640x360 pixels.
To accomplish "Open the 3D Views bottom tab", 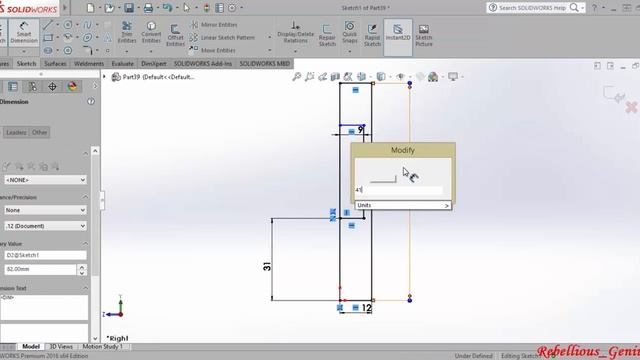I will point(61,347).
